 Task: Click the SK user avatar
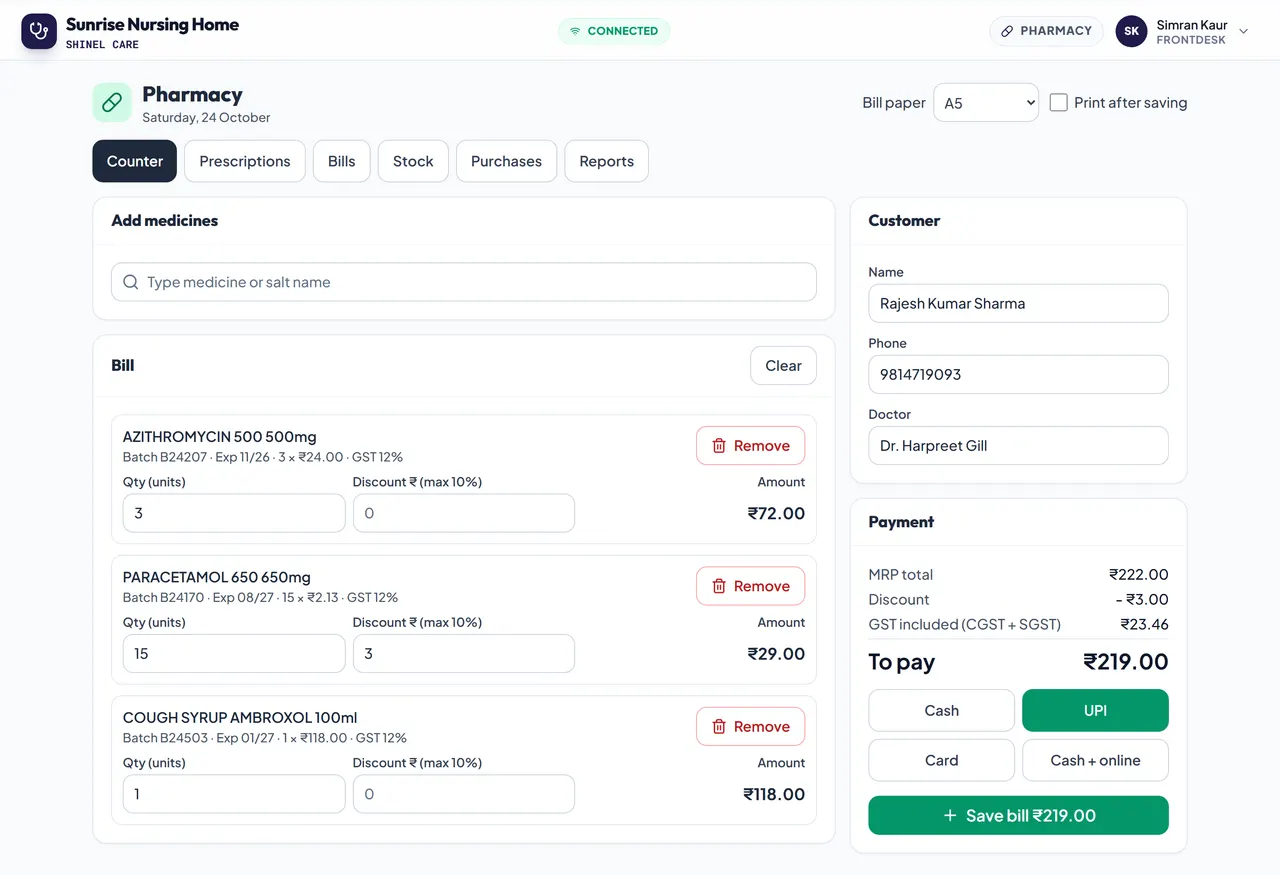click(x=1131, y=31)
